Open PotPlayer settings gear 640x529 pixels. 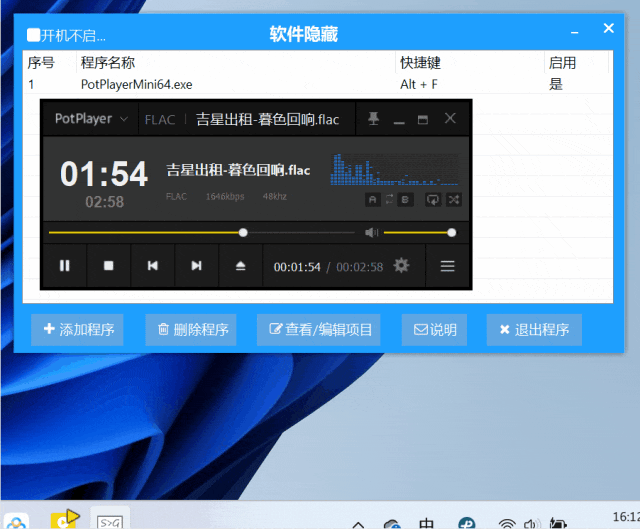[x=402, y=266]
